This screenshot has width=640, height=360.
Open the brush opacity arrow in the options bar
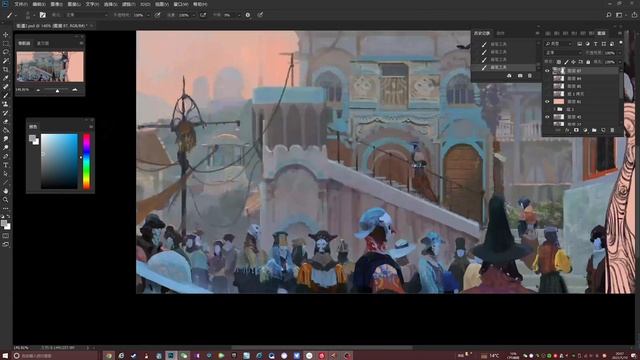pos(149,15)
